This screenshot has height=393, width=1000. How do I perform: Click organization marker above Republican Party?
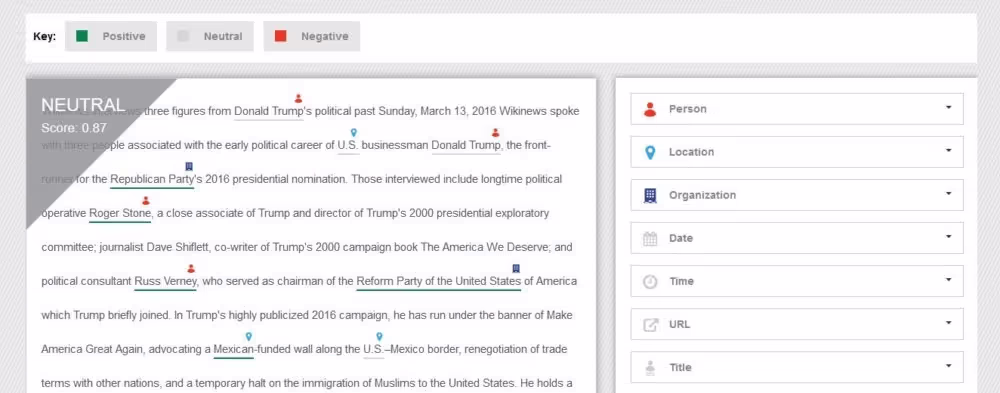(189, 167)
